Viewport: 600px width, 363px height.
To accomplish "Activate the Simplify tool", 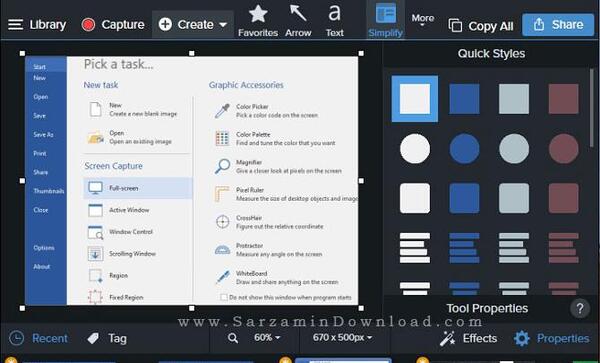I will pyautogui.click(x=385, y=20).
